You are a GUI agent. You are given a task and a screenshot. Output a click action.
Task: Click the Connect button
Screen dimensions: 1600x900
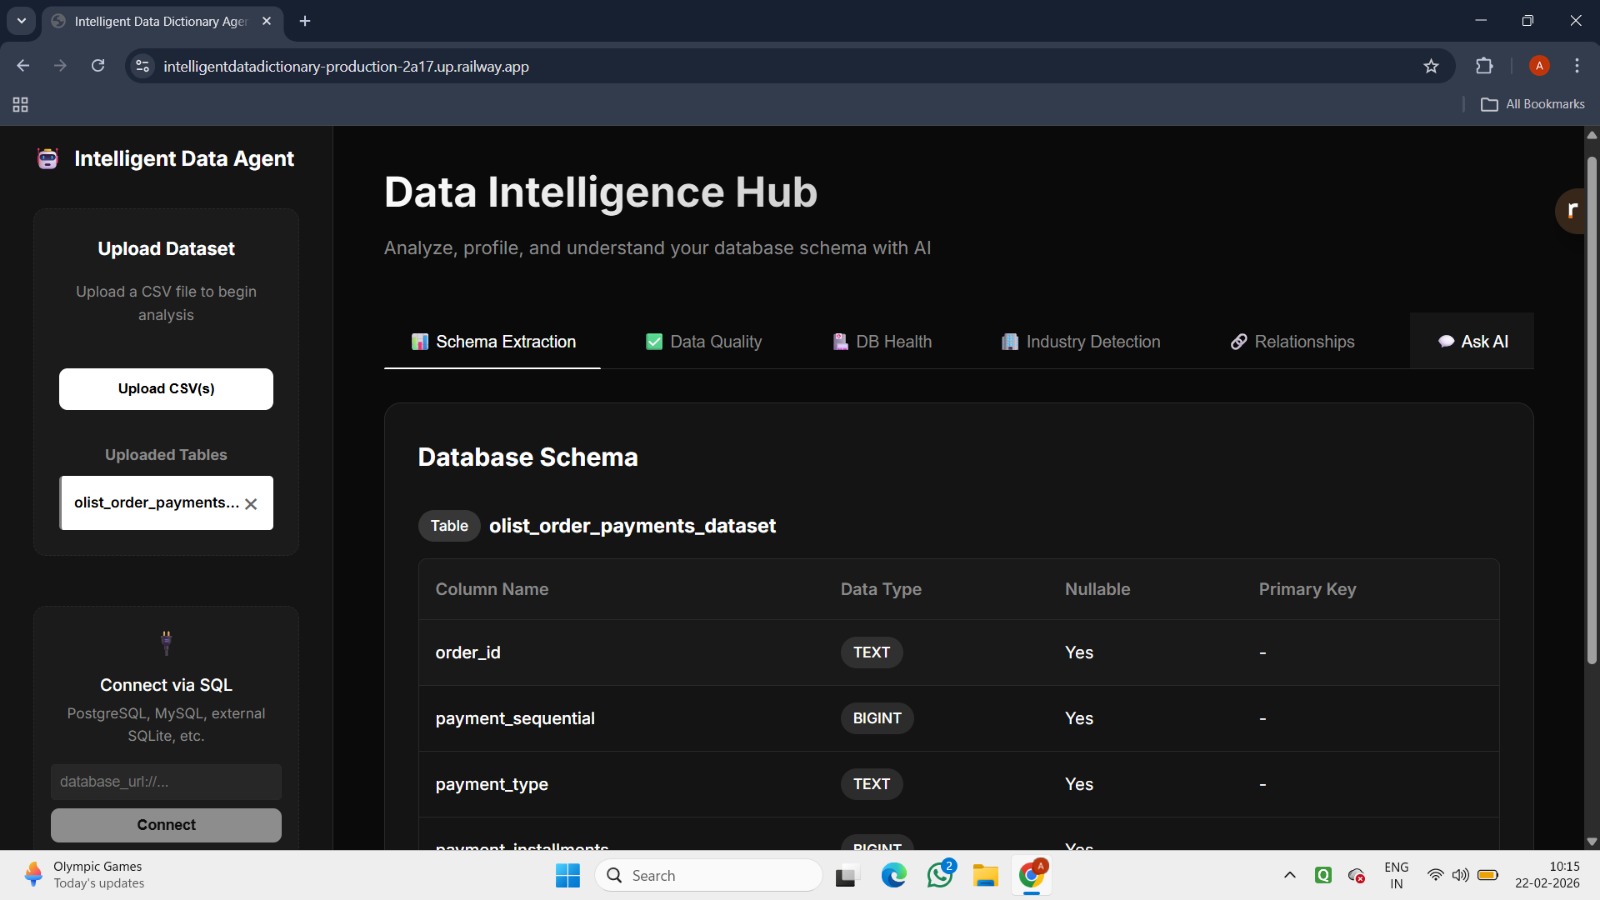[x=166, y=825]
